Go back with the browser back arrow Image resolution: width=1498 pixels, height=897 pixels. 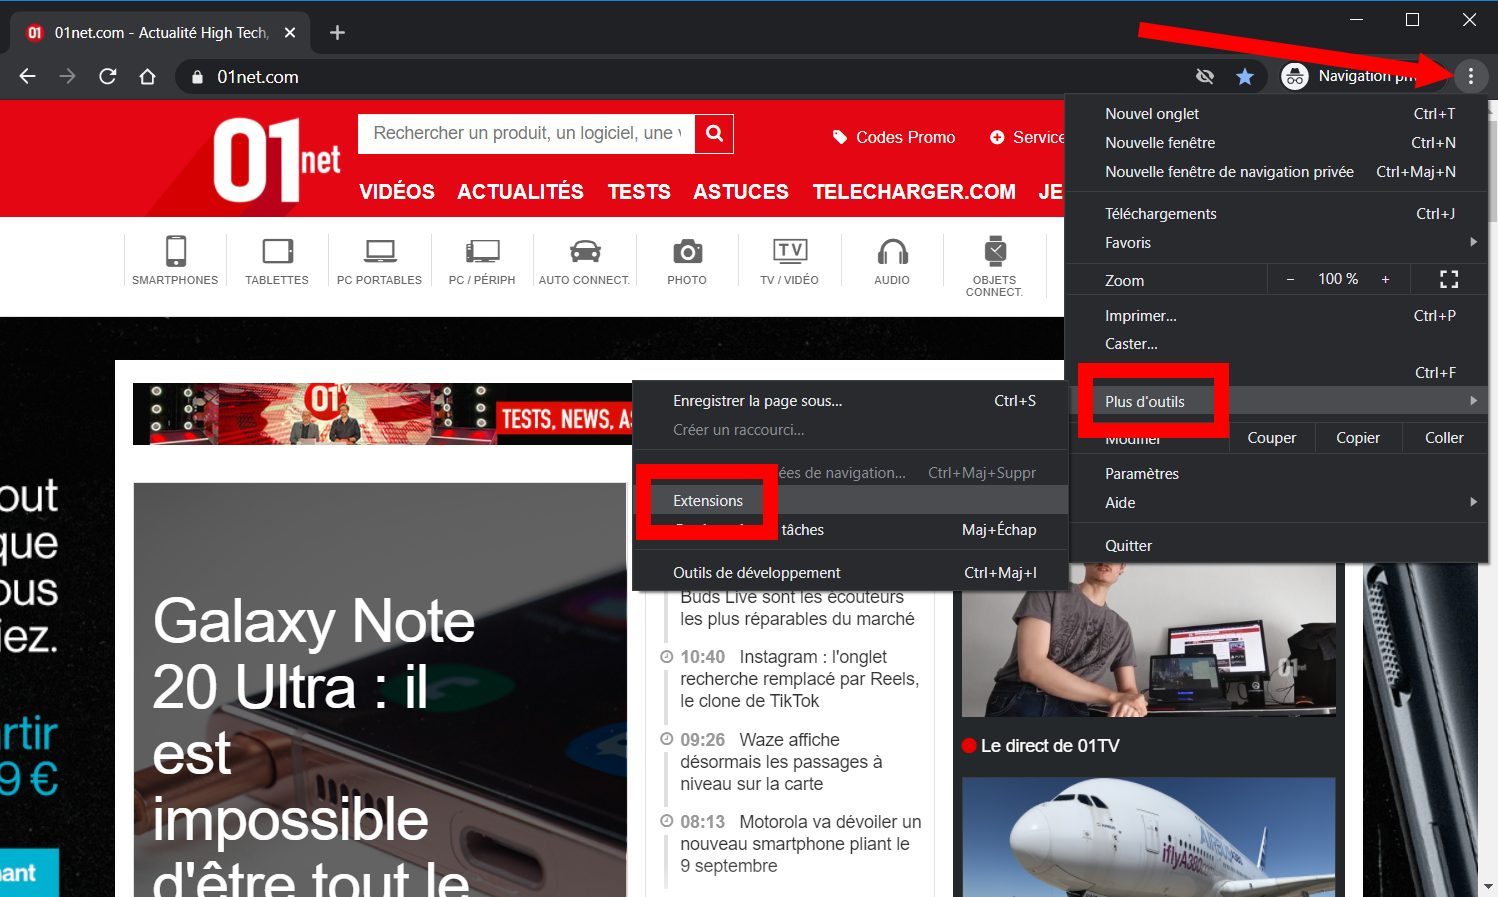point(27,76)
